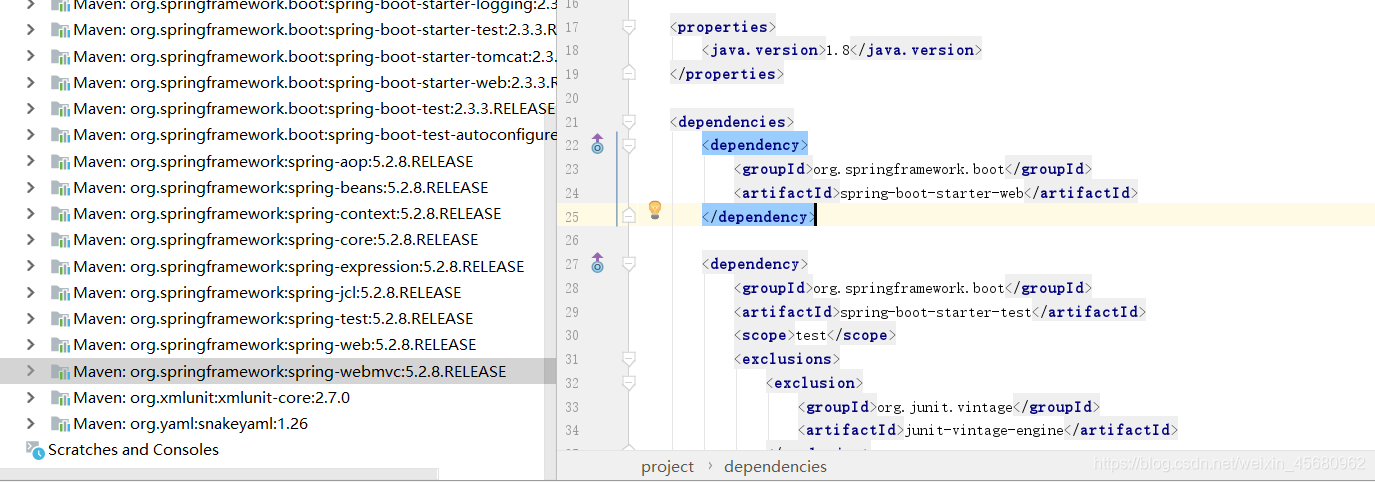The image size is (1375, 482).
Task: Click 'test' scope value on line 30
Action: coord(810,336)
